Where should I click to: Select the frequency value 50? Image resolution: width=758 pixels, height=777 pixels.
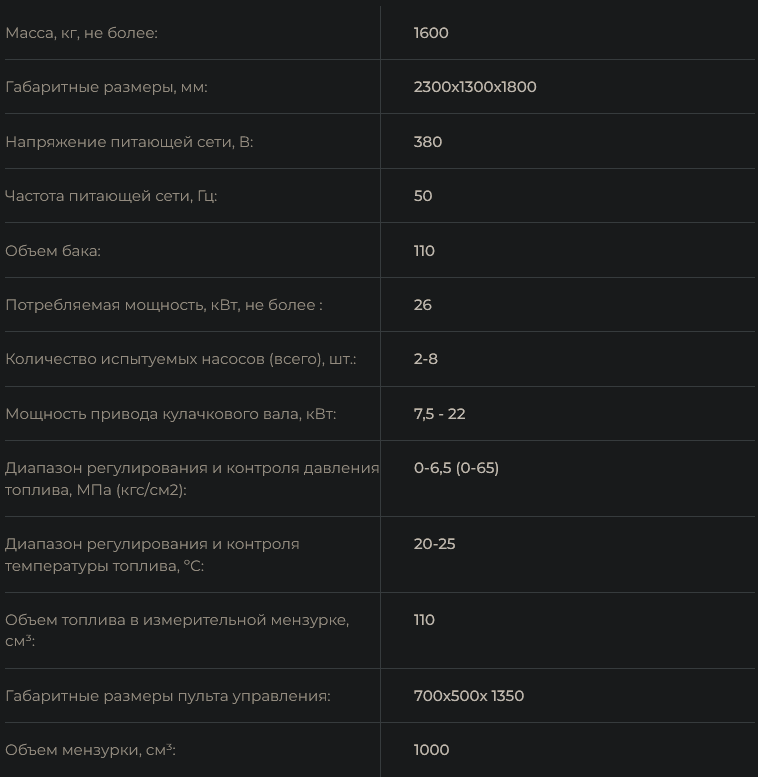point(423,196)
